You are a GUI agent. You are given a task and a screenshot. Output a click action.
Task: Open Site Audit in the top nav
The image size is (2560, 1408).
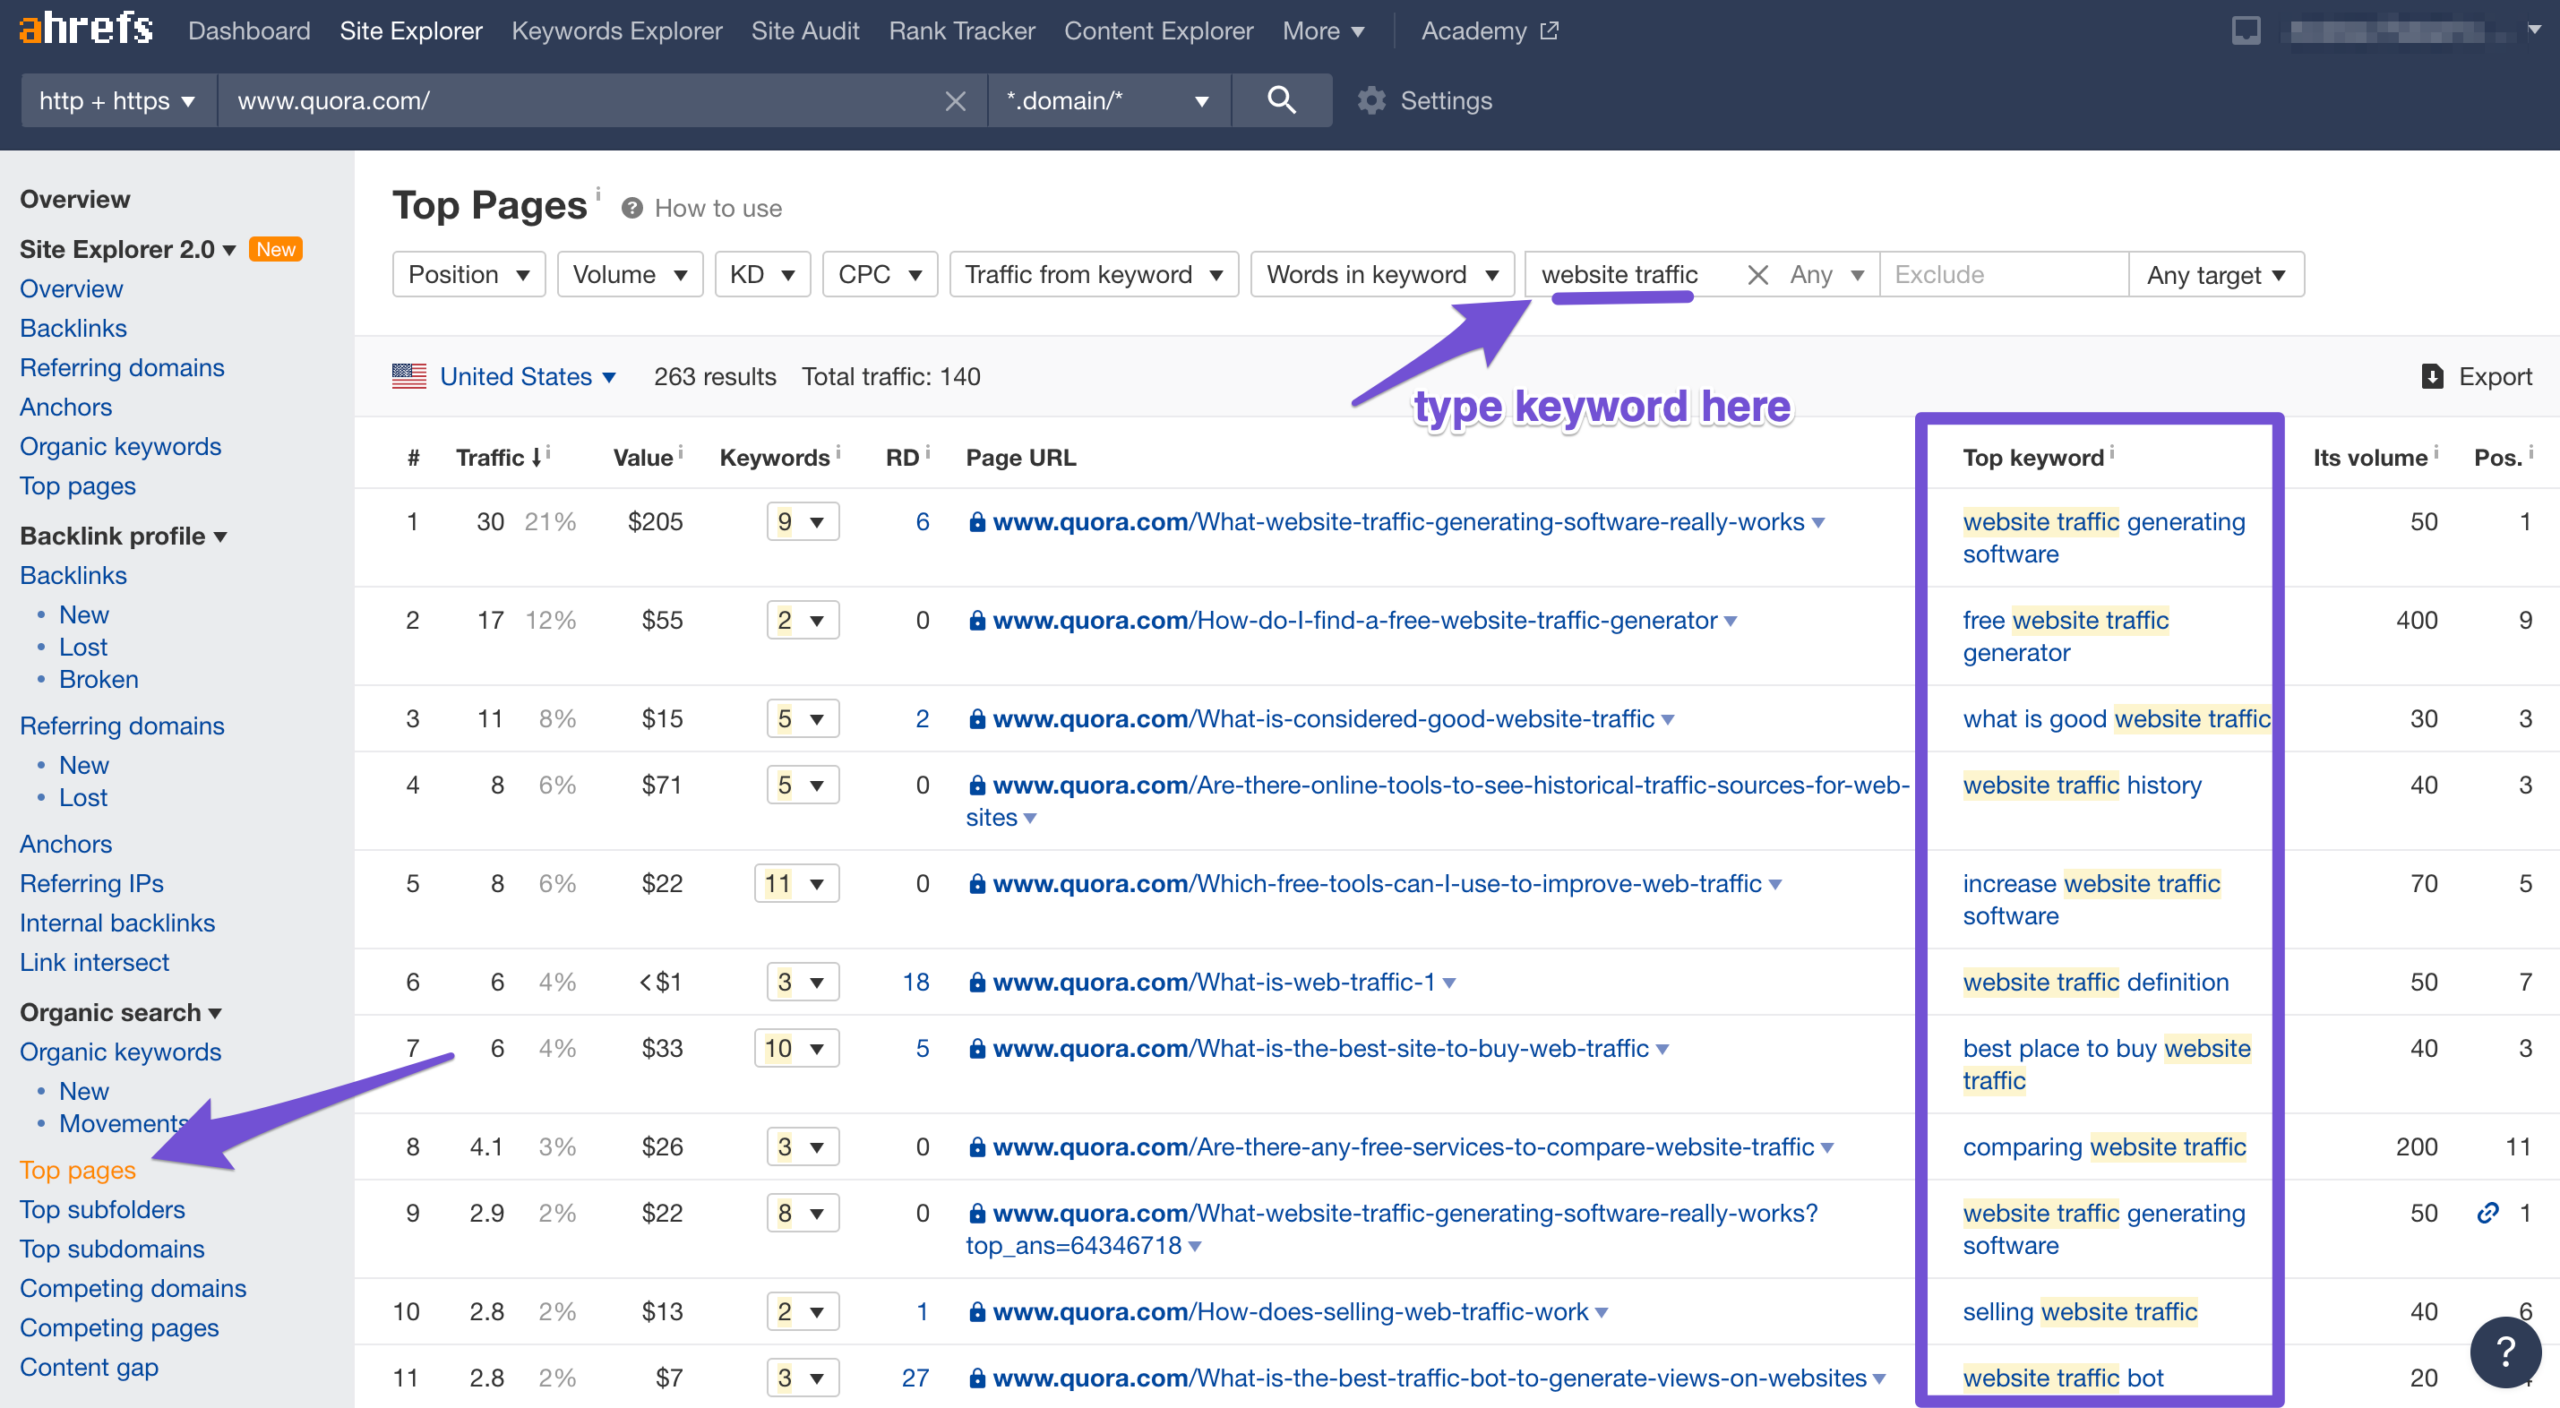tap(805, 31)
